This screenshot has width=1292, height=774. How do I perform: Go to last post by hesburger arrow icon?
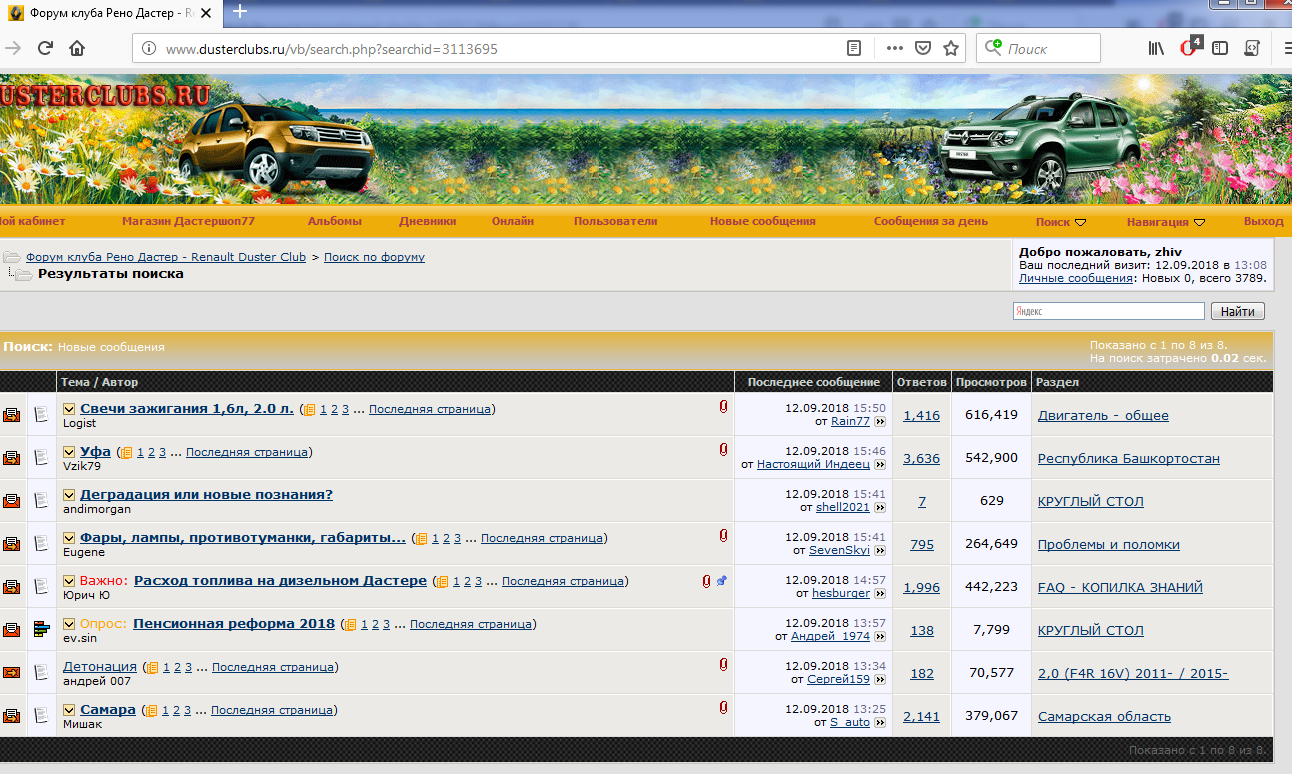pos(880,594)
